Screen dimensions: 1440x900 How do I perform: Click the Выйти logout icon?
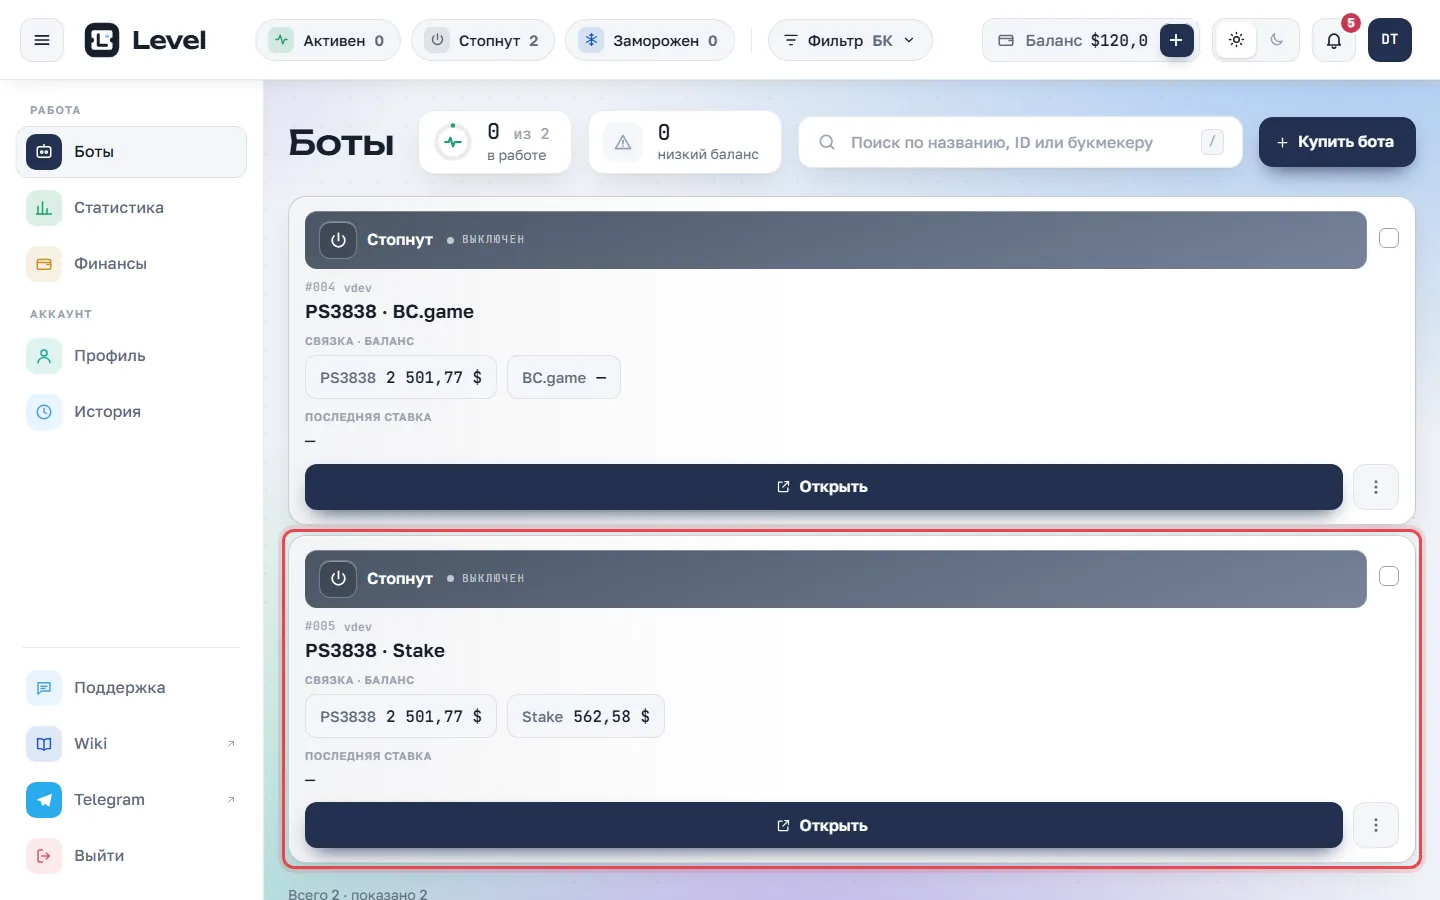click(x=44, y=856)
